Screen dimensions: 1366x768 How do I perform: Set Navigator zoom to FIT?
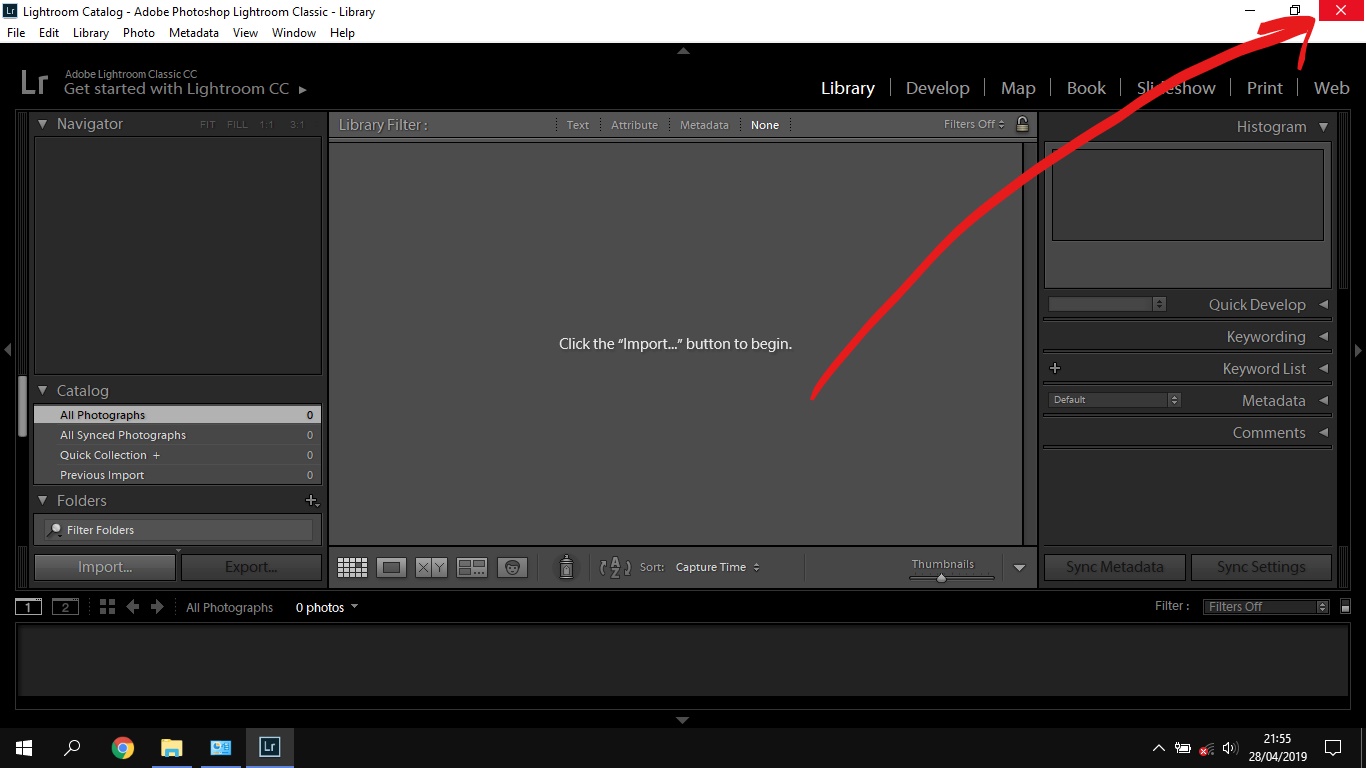(207, 125)
